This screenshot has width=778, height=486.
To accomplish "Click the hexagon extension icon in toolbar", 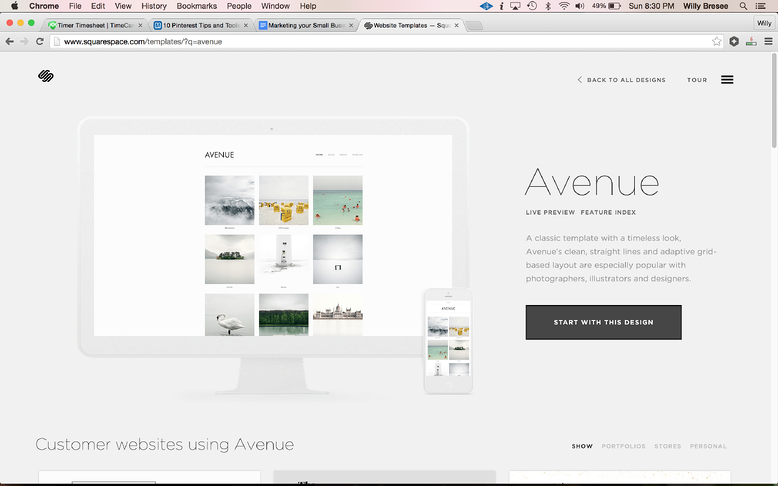I will pyautogui.click(x=734, y=42).
